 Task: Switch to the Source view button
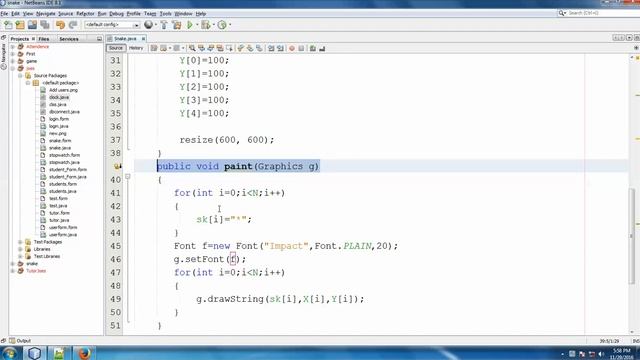[x=116, y=48]
